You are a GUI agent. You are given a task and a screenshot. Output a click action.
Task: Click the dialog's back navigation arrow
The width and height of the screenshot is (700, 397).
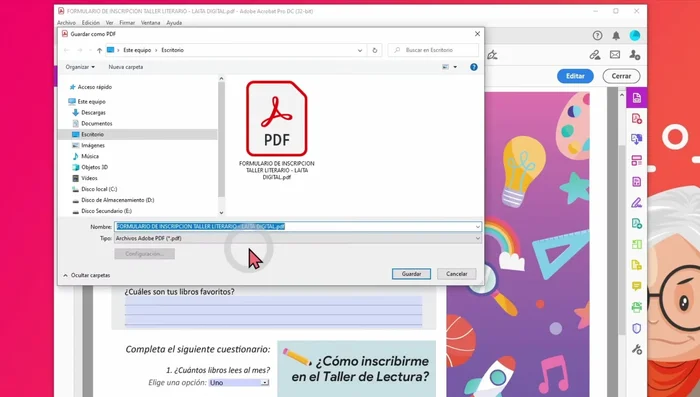pyautogui.click(x=67, y=50)
